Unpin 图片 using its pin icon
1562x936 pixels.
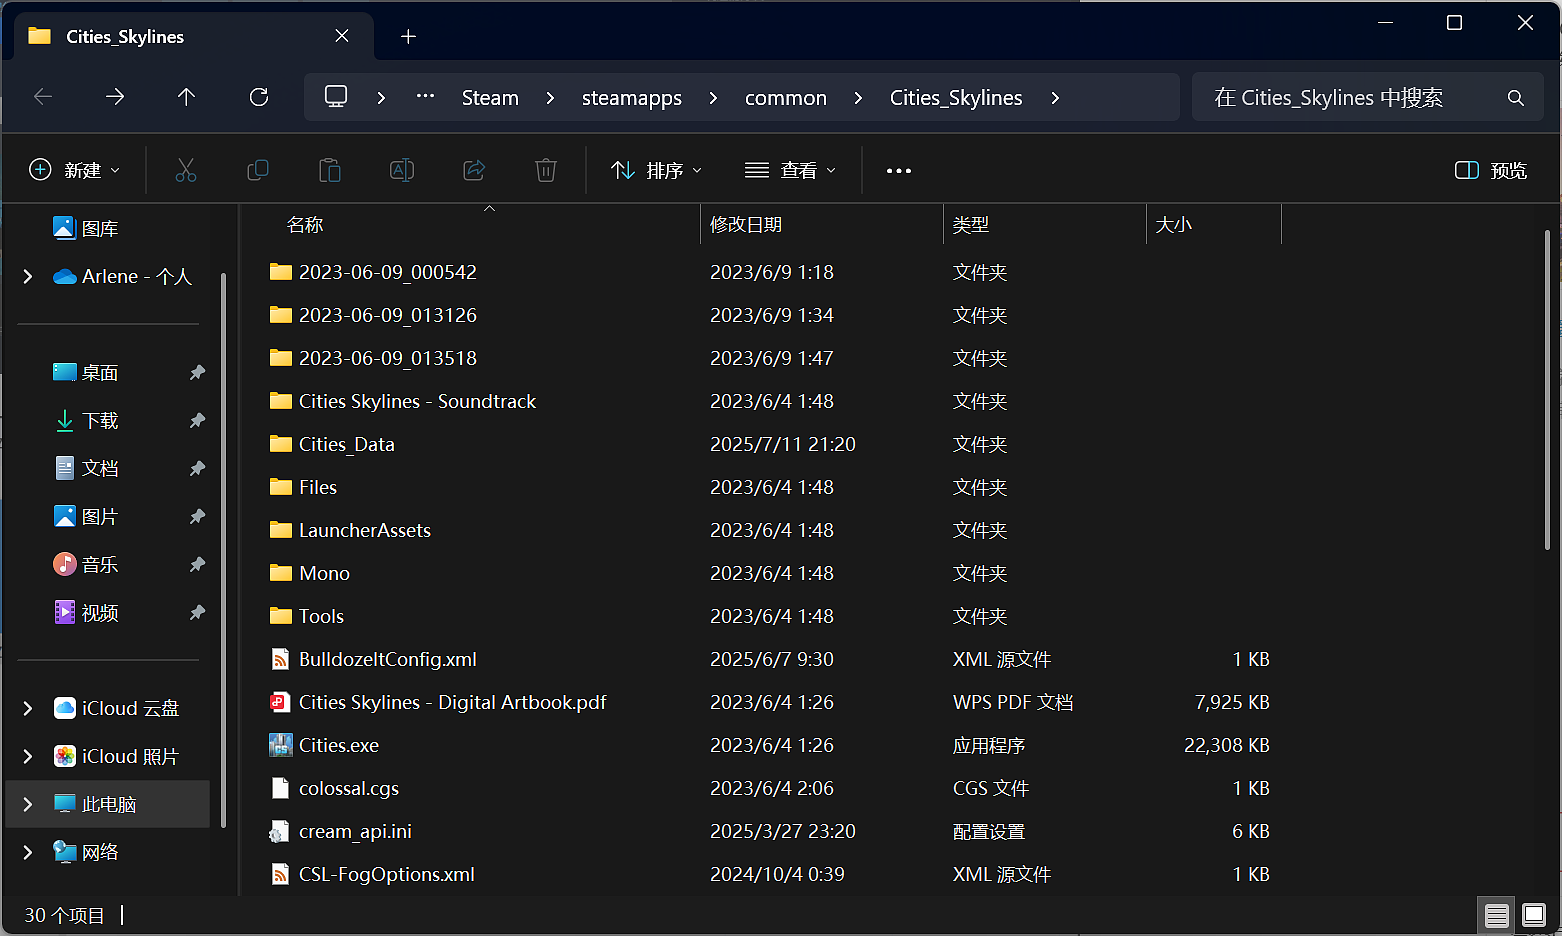click(x=197, y=517)
